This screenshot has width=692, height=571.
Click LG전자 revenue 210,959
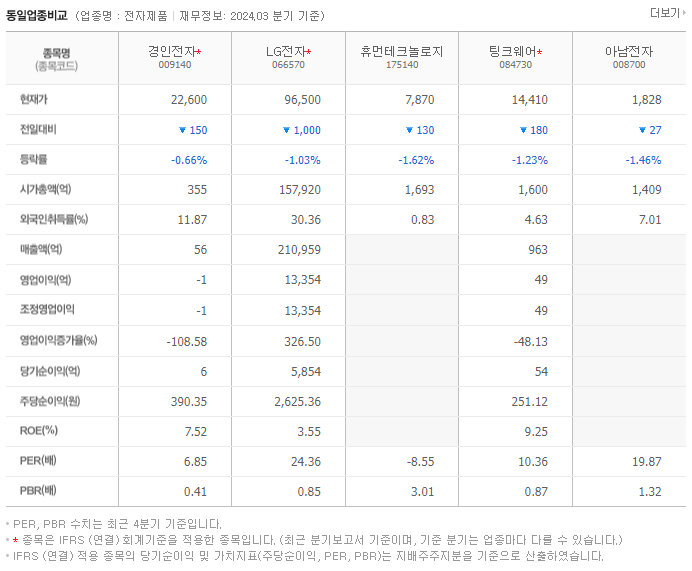[x=299, y=250]
